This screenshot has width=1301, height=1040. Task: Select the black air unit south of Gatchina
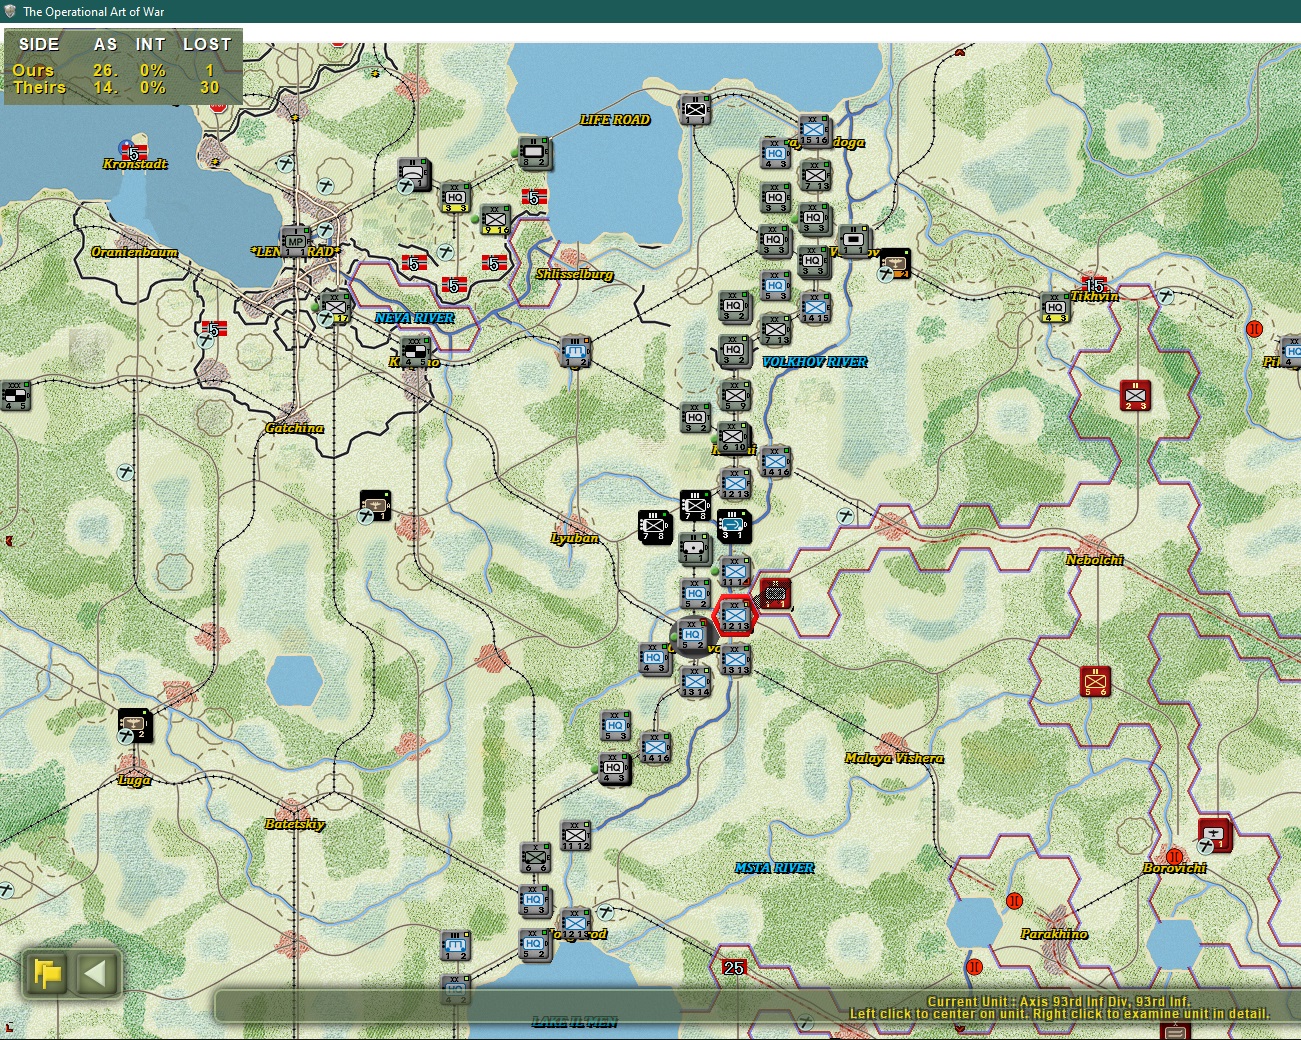click(x=375, y=505)
